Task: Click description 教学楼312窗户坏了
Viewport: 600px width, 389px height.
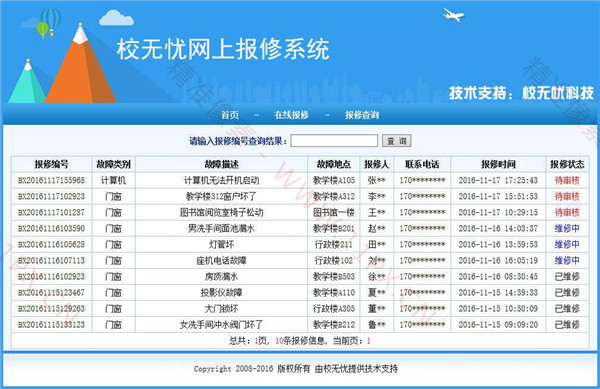Action: (222, 196)
